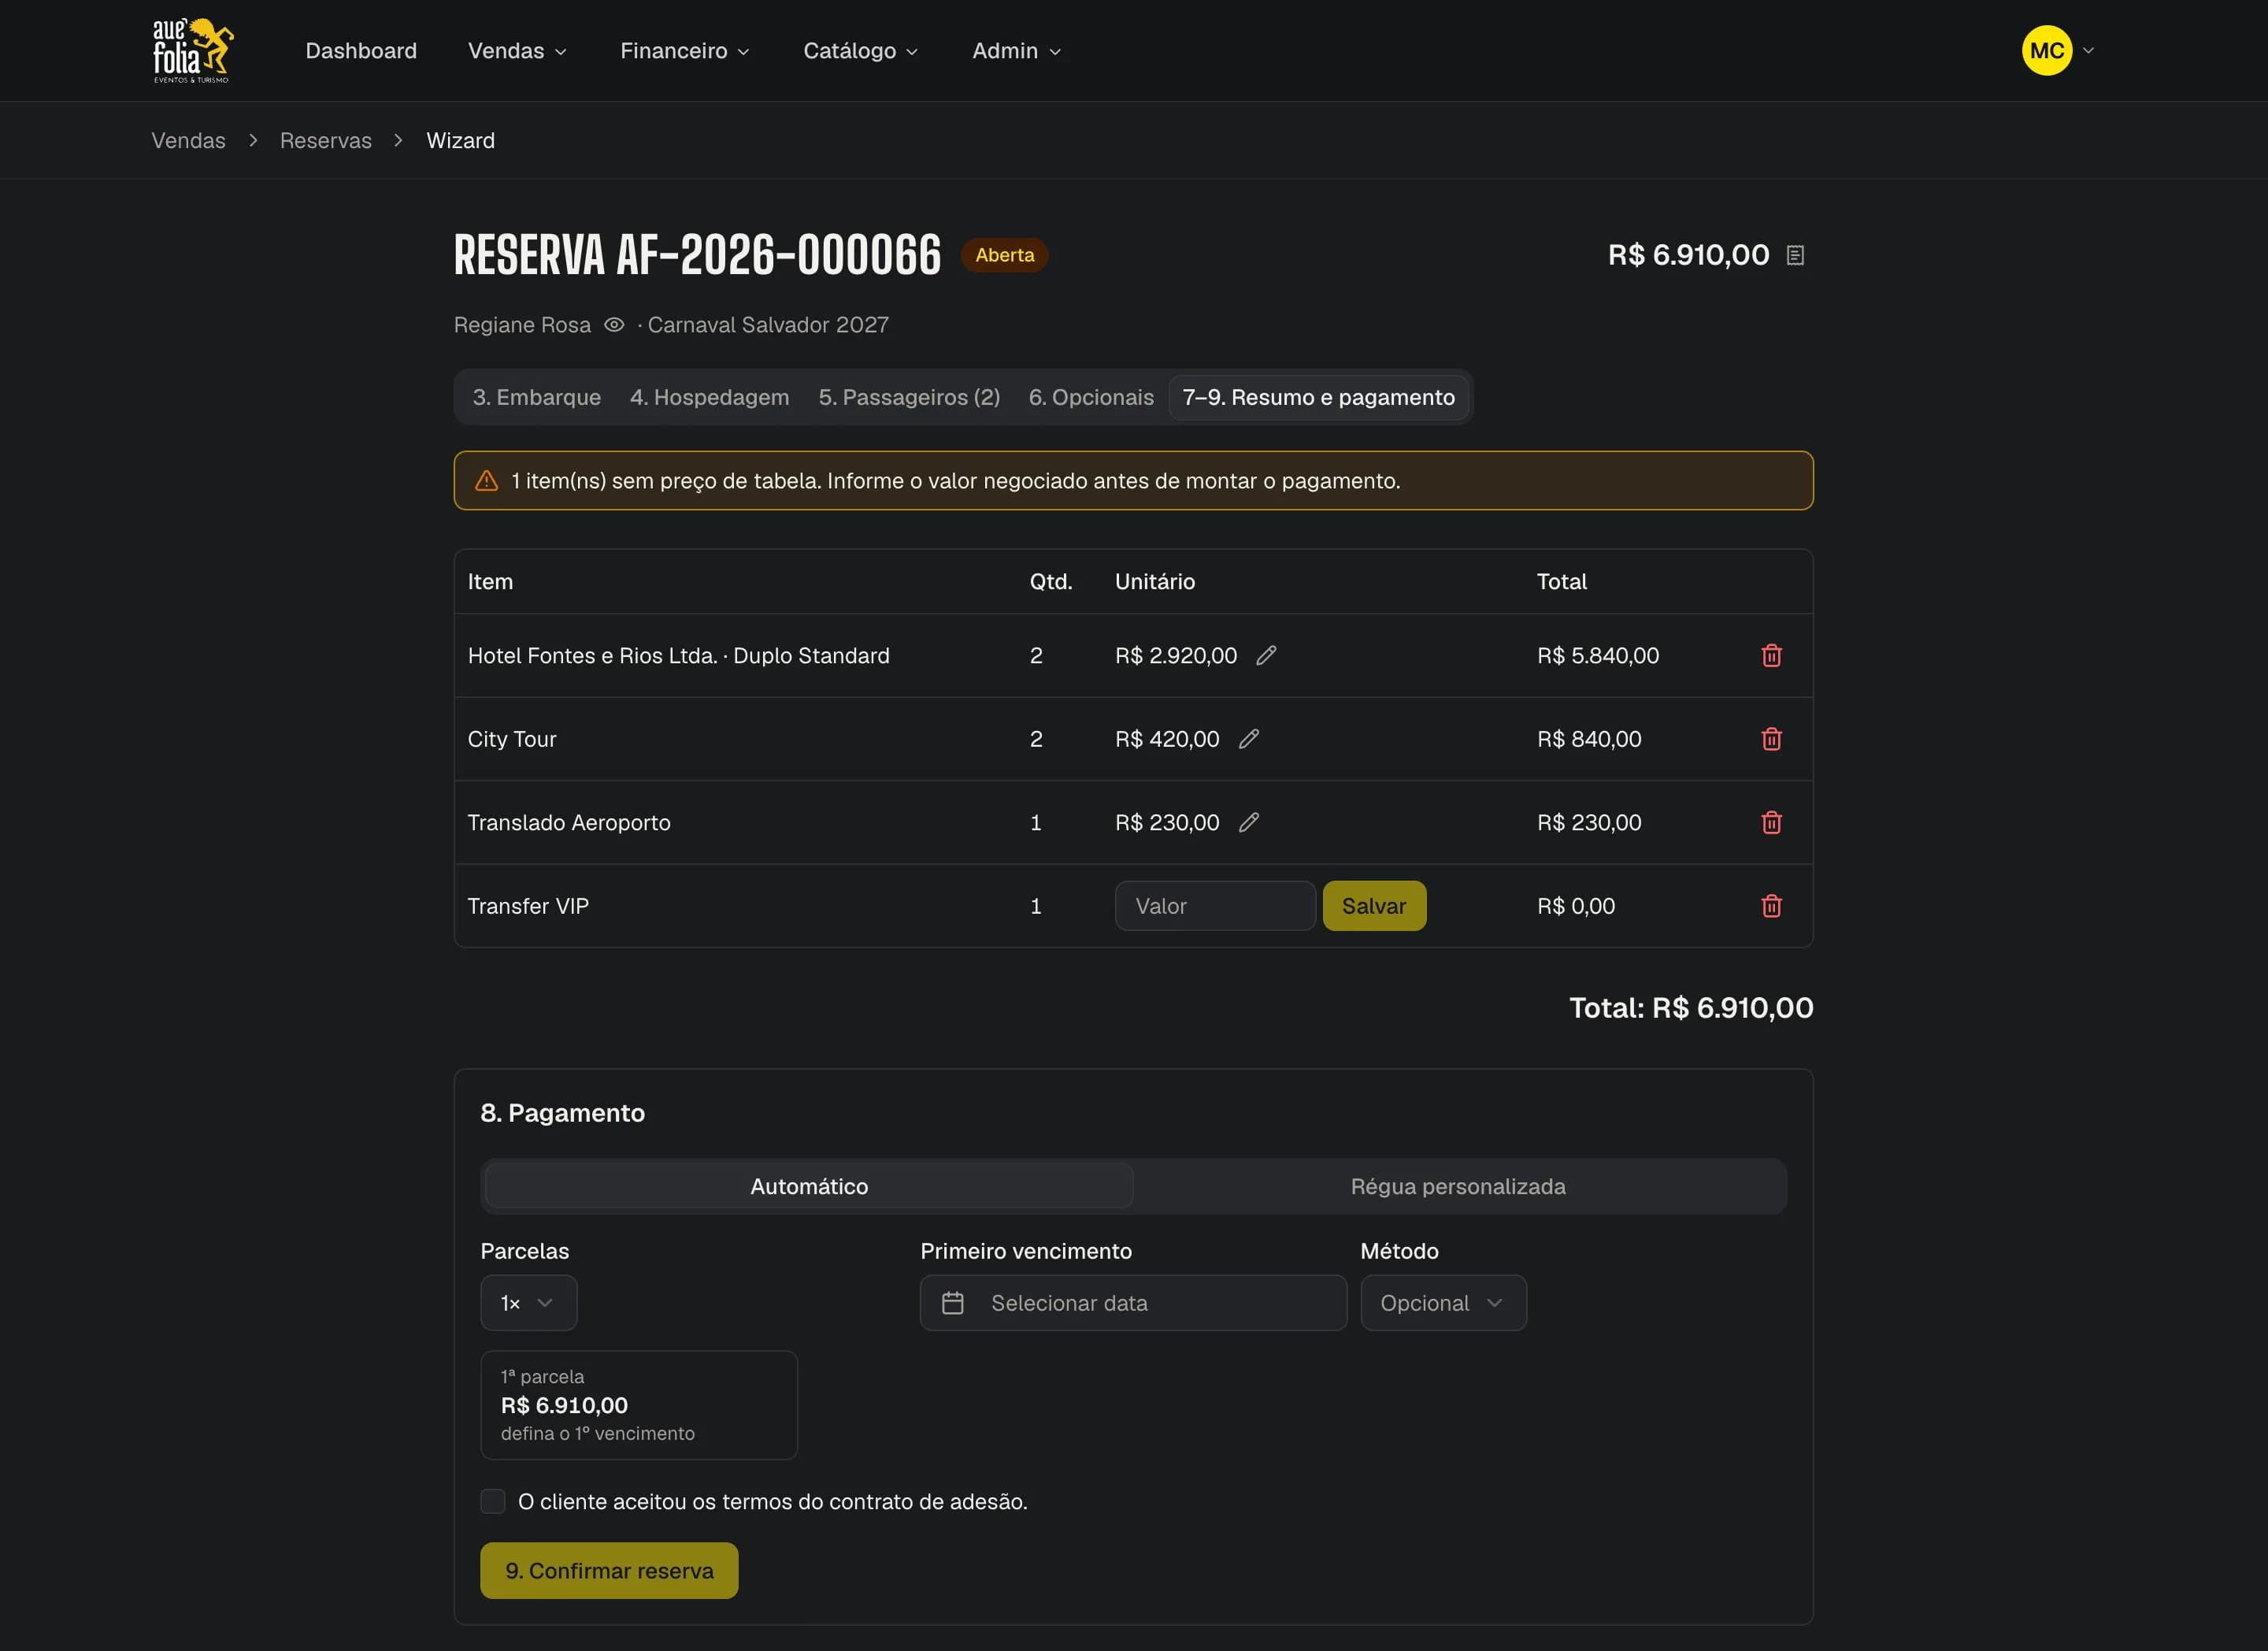This screenshot has width=2268, height=1651.
Task: Click the MC user avatar
Action: (x=2046, y=50)
